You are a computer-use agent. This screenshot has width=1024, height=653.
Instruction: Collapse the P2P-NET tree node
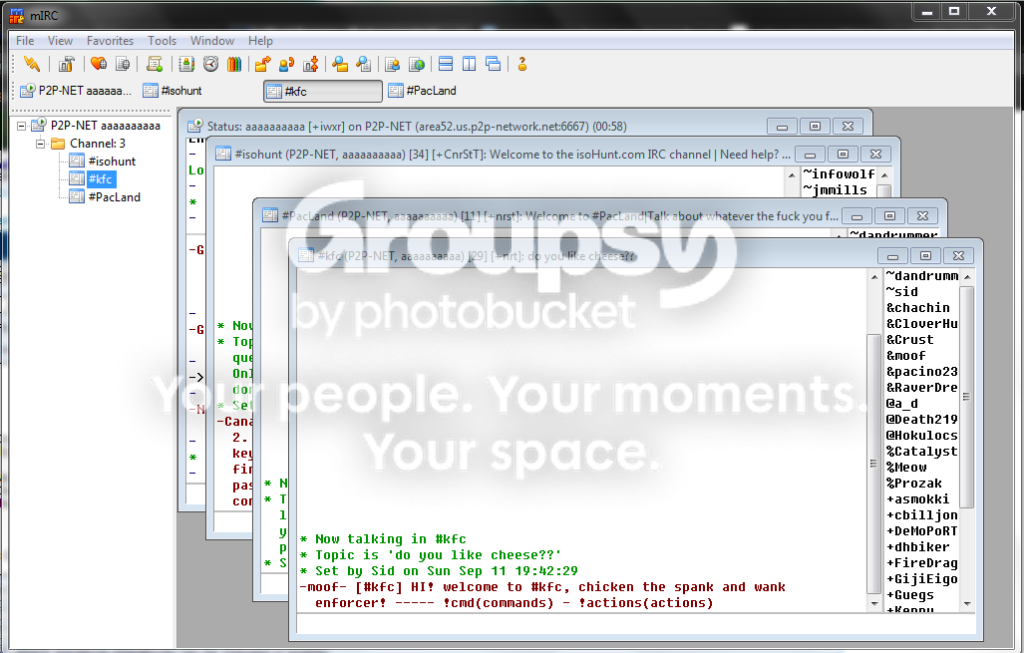pos(22,125)
